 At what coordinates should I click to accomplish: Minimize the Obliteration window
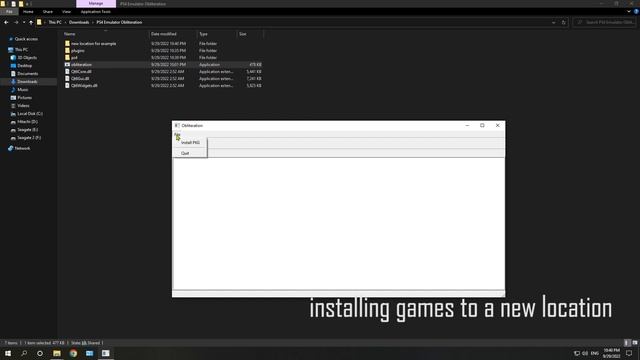tap(467, 125)
